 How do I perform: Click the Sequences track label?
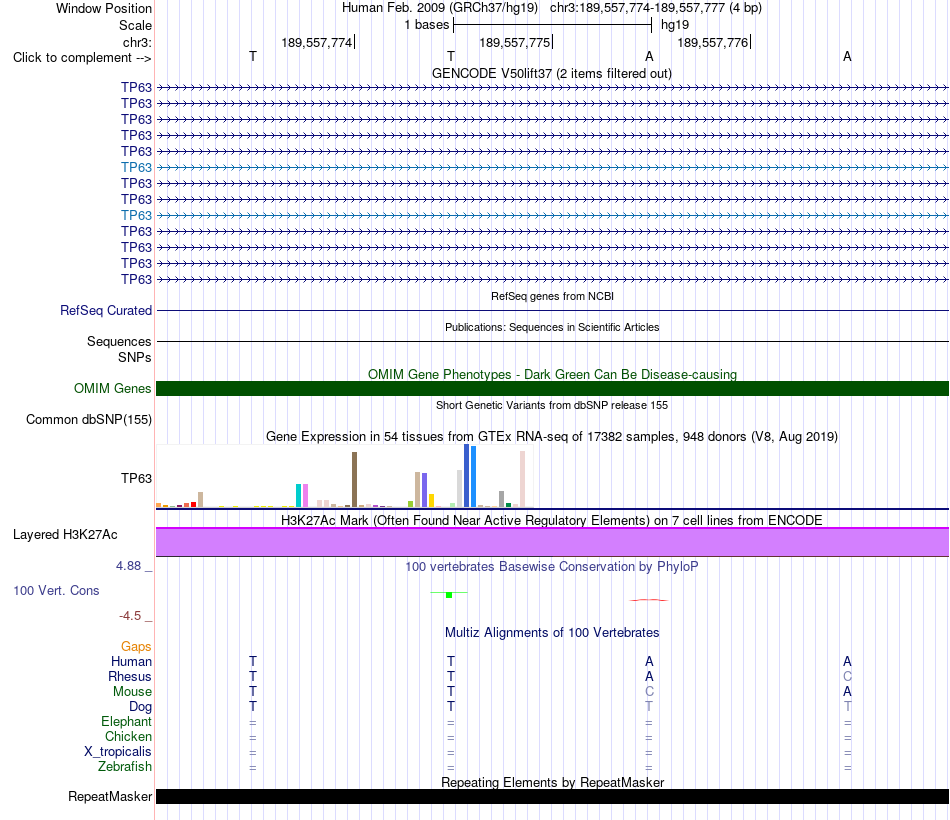[x=119, y=341]
